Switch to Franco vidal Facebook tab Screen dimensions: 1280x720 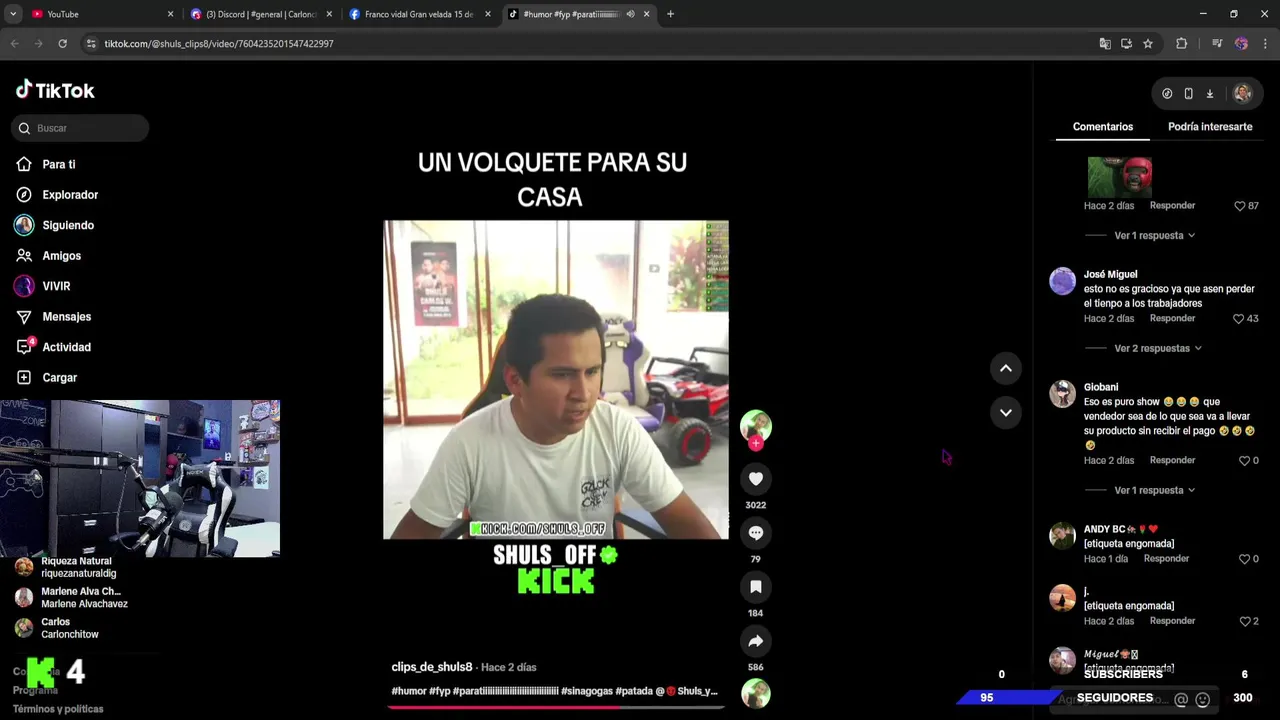point(420,14)
